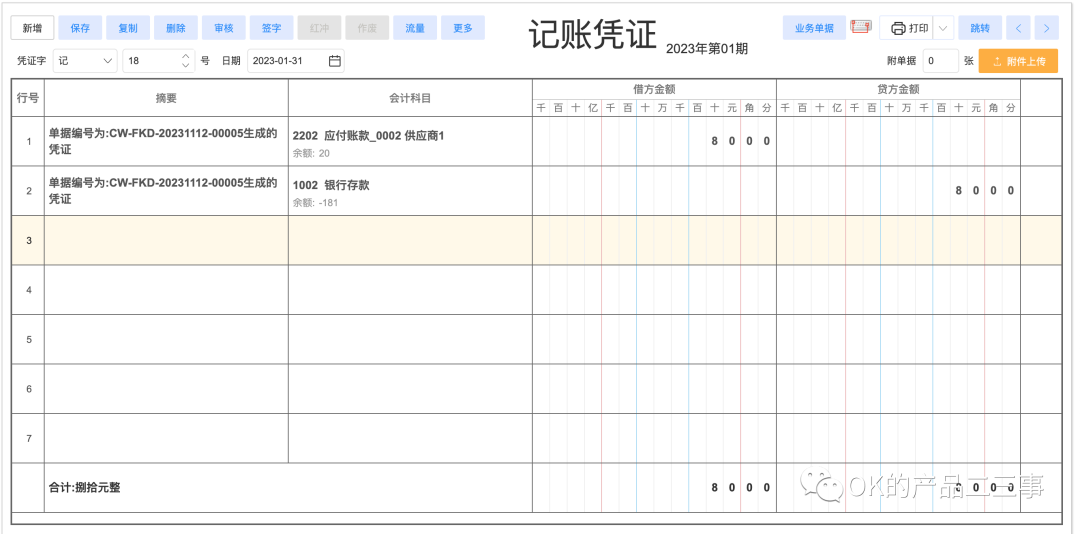Expand the 凭证字 dropdown showing 记
Screen dimensions: 1080x534
[85, 61]
